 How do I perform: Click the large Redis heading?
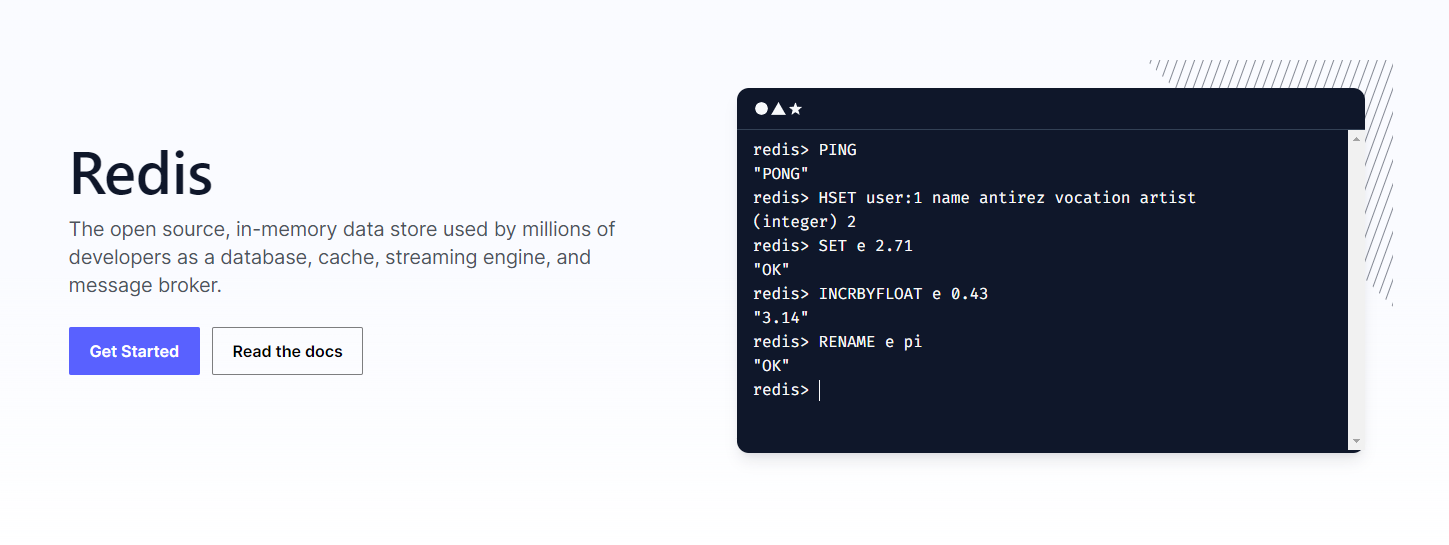141,172
